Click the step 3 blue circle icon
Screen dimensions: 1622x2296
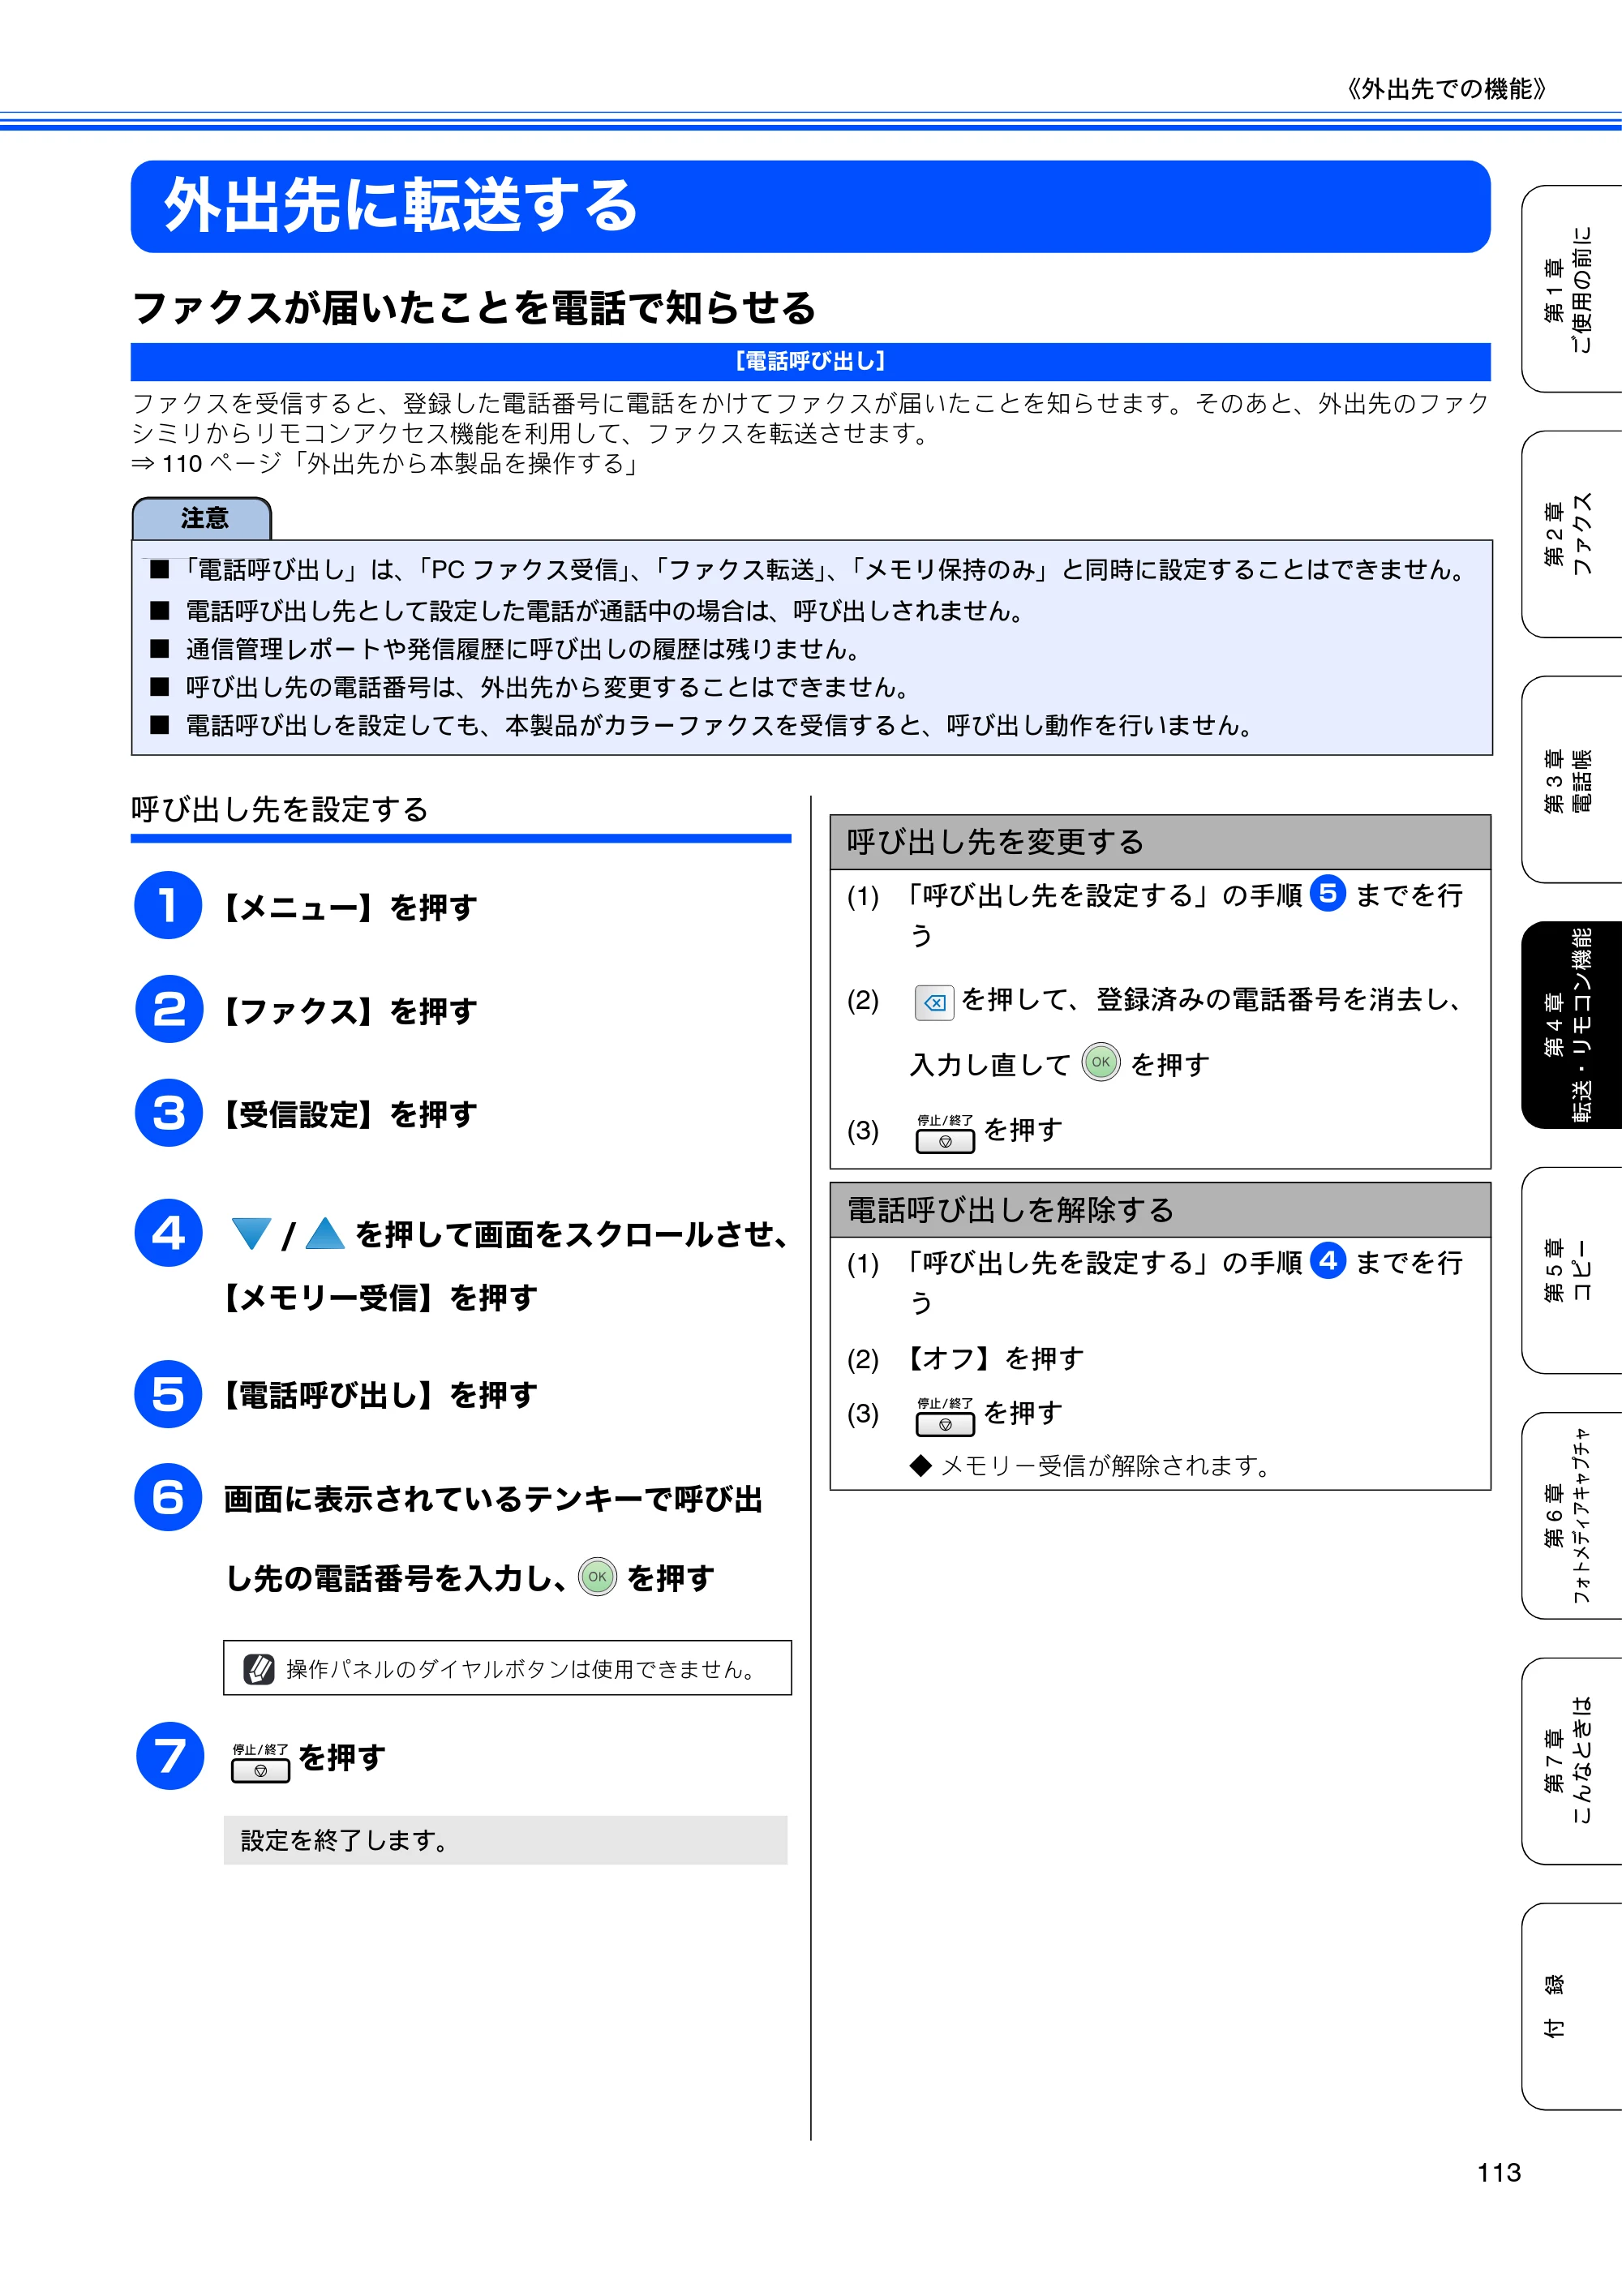pos(168,1112)
